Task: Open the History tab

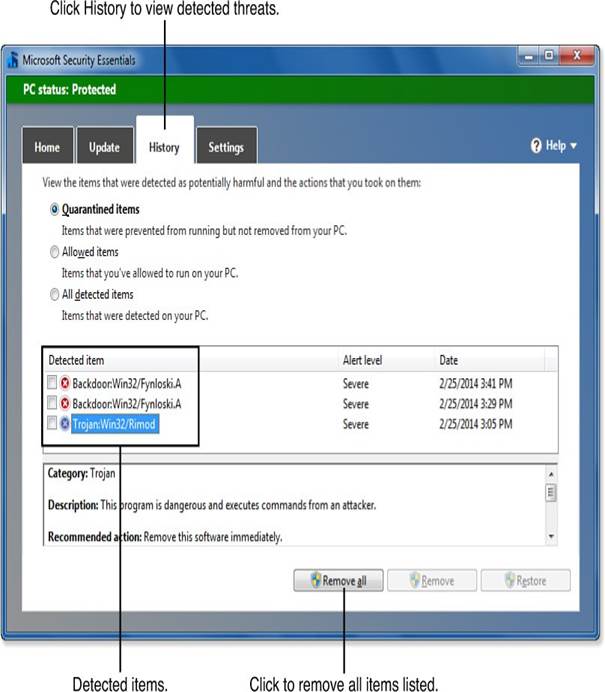Action: [165, 141]
